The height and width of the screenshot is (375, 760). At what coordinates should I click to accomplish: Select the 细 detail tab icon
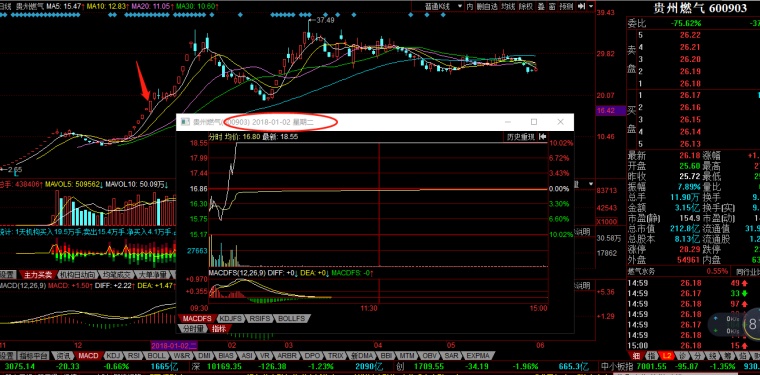(636, 356)
